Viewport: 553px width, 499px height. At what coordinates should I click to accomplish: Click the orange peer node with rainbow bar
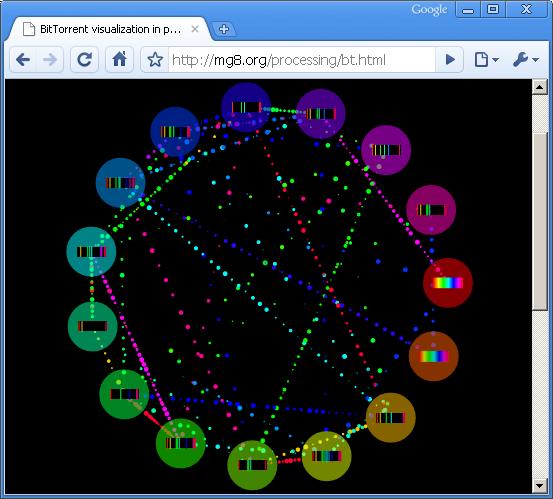click(x=433, y=356)
